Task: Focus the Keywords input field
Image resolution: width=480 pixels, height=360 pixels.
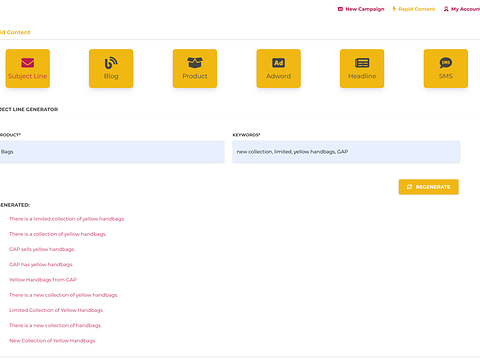Action: (x=346, y=152)
